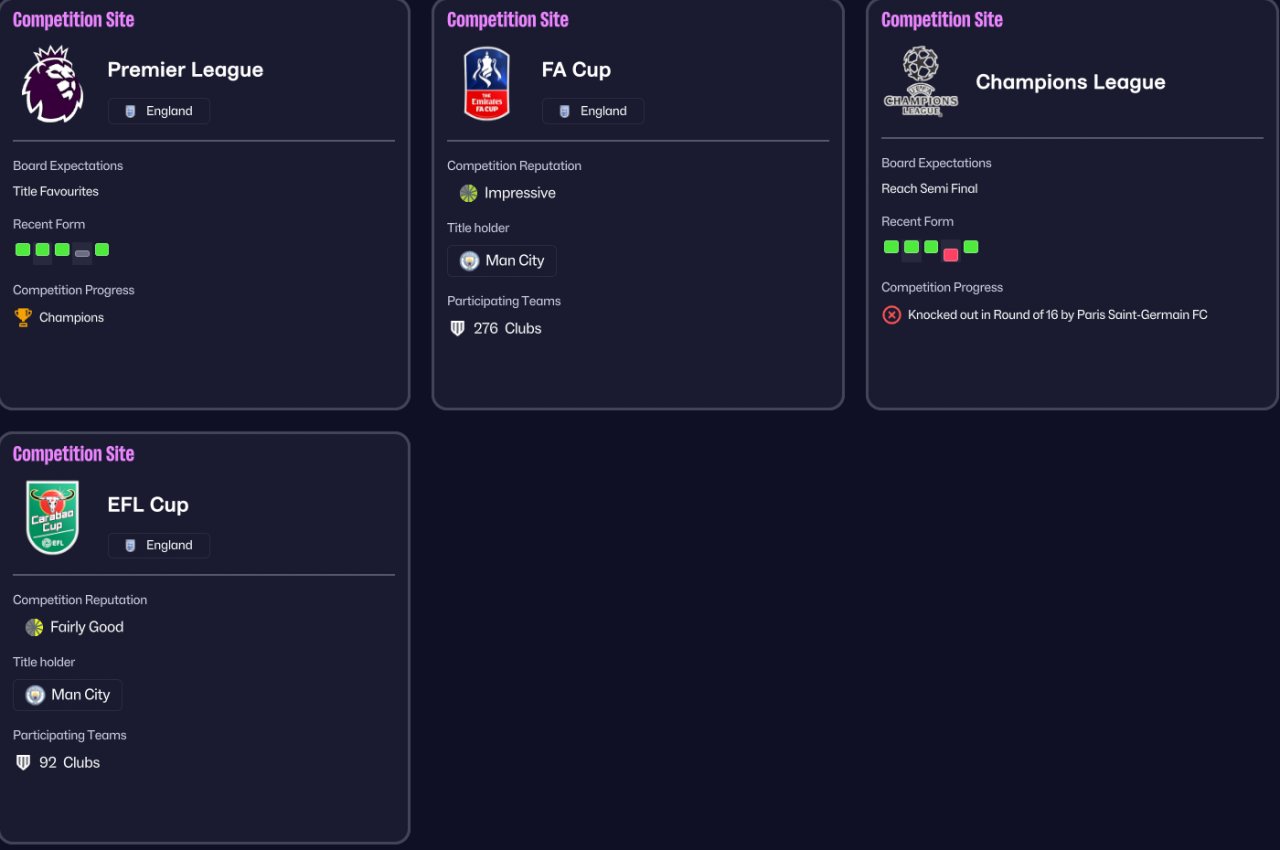Screen dimensions: 1280x850
Task: Click the Man City crest in FA Cup card
Action: point(469,261)
